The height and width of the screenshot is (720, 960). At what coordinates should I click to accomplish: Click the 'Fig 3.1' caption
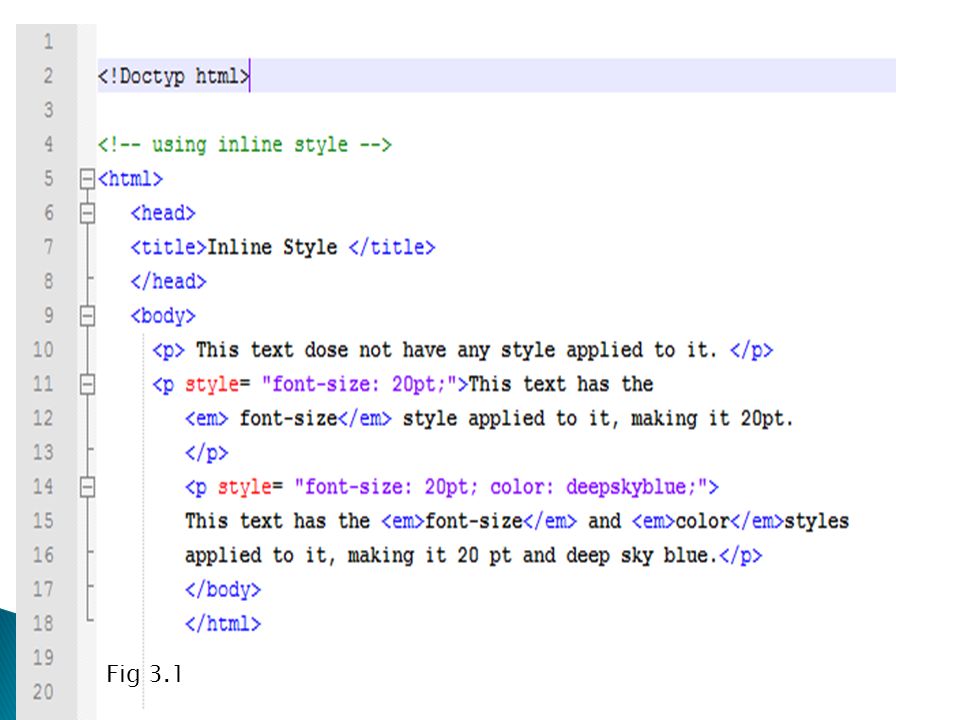pyautogui.click(x=144, y=674)
